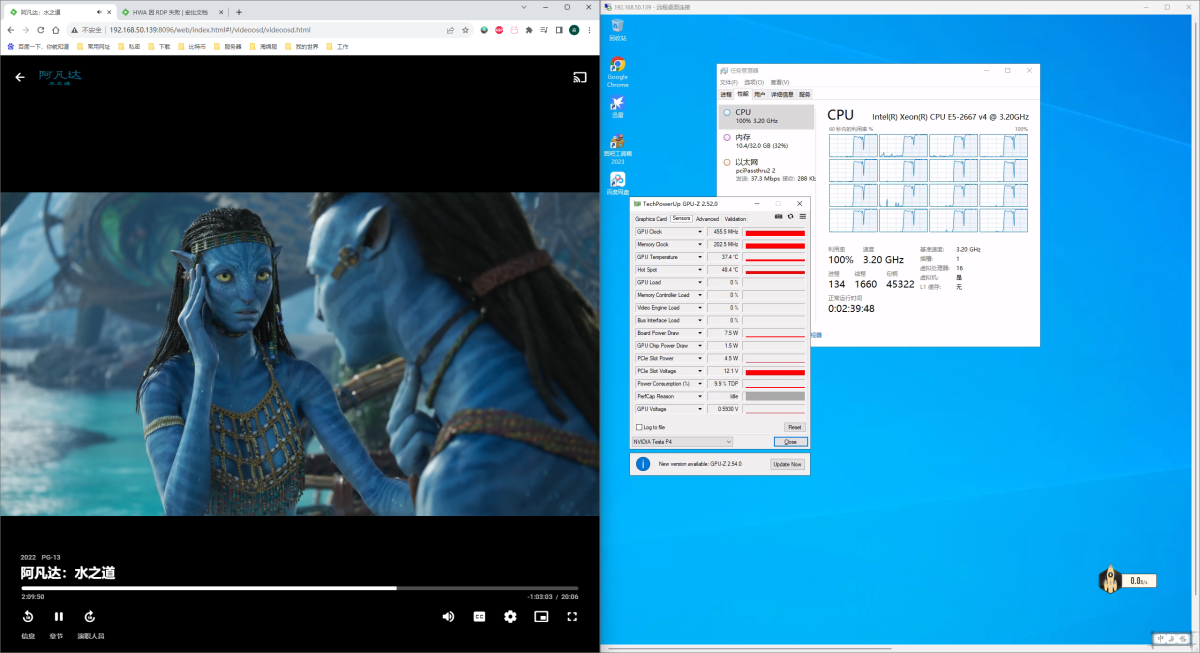The width and height of the screenshot is (1200, 653).
Task: Enter fullscreen video mode
Action: pyautogui.click(x=572, y=617)
